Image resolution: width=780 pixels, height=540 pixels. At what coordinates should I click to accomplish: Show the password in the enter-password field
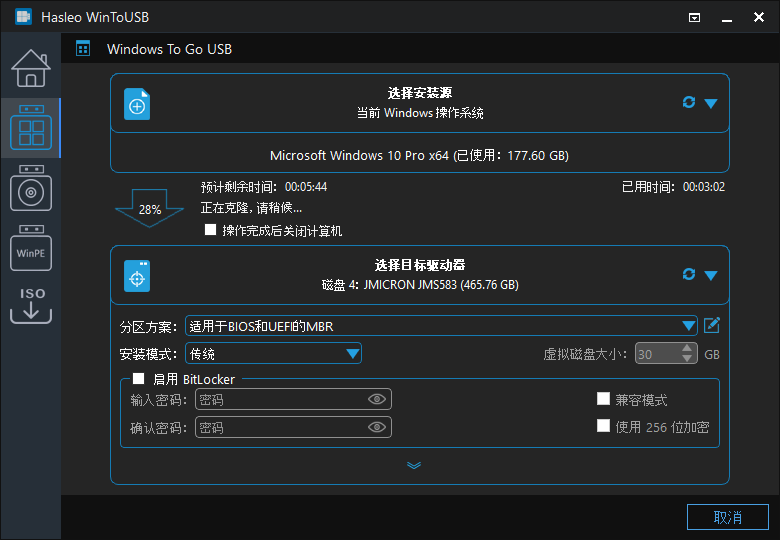coord(377,399)
